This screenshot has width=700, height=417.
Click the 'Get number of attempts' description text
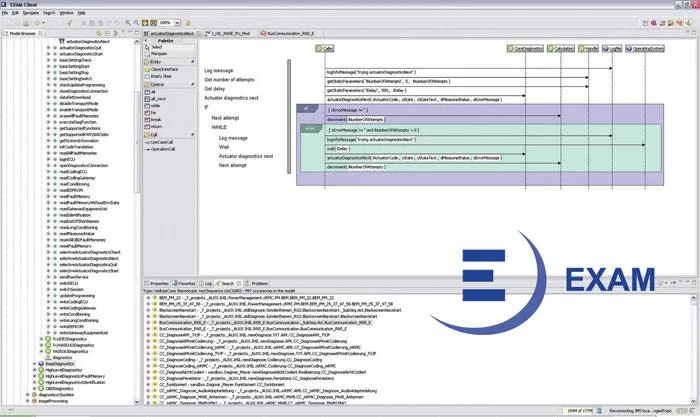point(229,79)
